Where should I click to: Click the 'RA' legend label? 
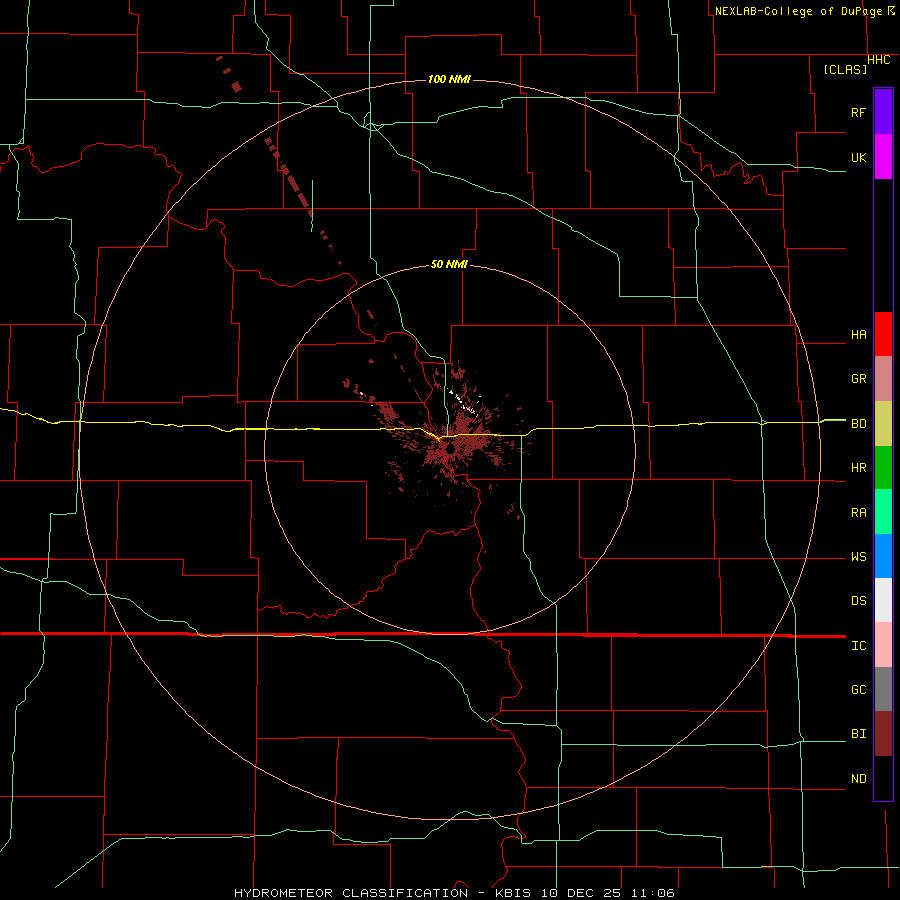pos(858,512)
